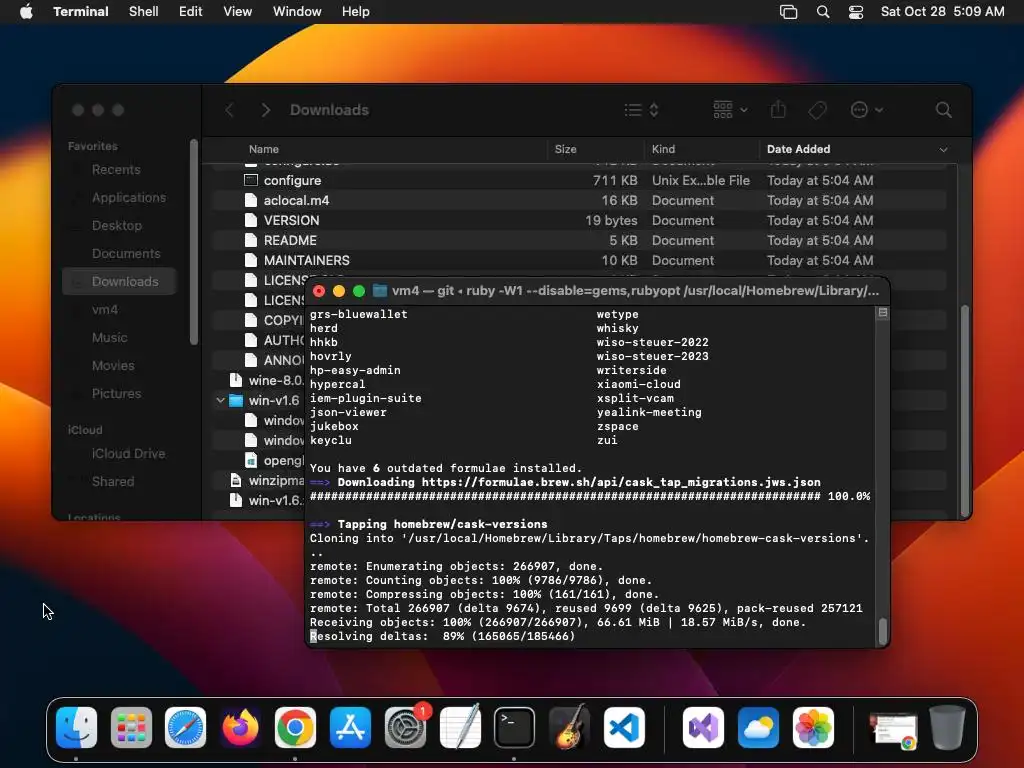Select the README file
The height and width of the screenshot is (768, 1024).
tap(579, 240)
